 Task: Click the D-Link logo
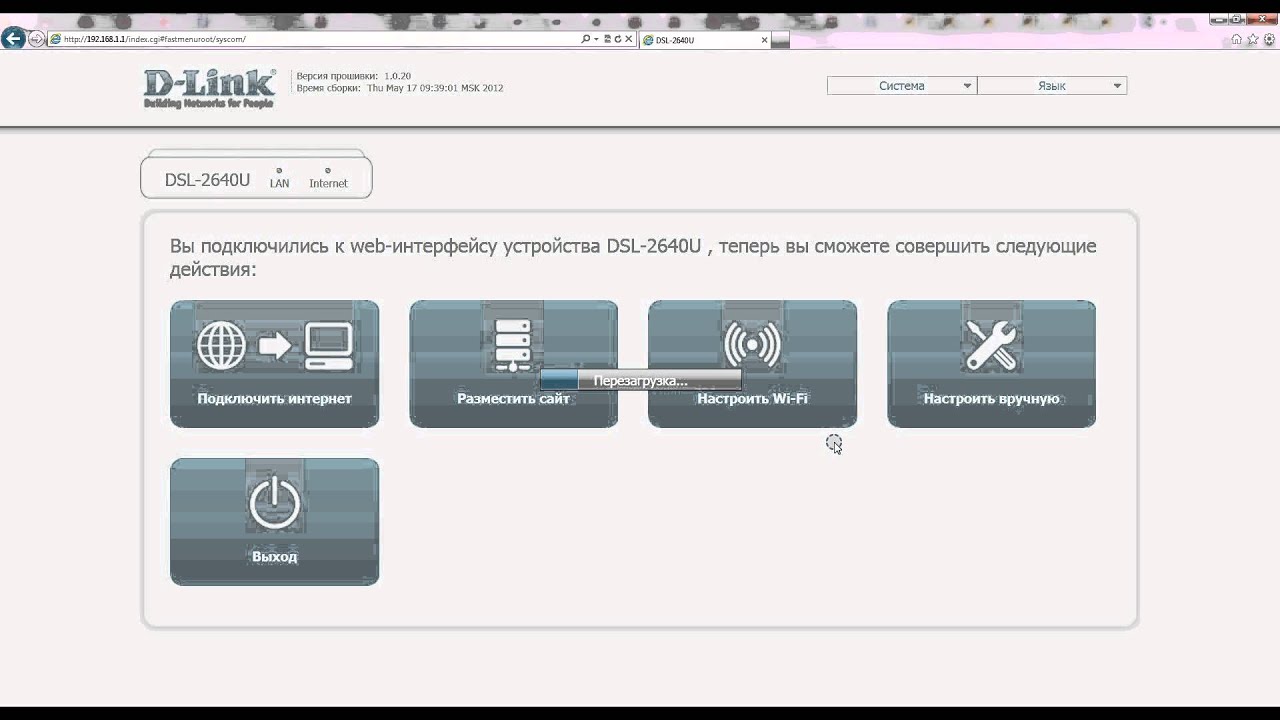pos(210,88)
